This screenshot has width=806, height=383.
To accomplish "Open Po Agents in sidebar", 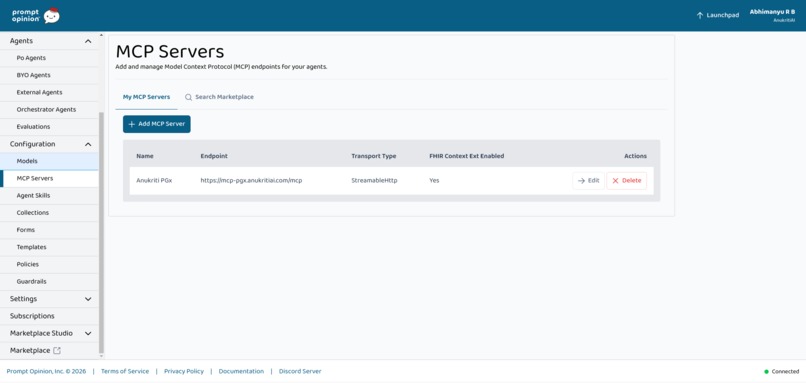I will point(49,58).
